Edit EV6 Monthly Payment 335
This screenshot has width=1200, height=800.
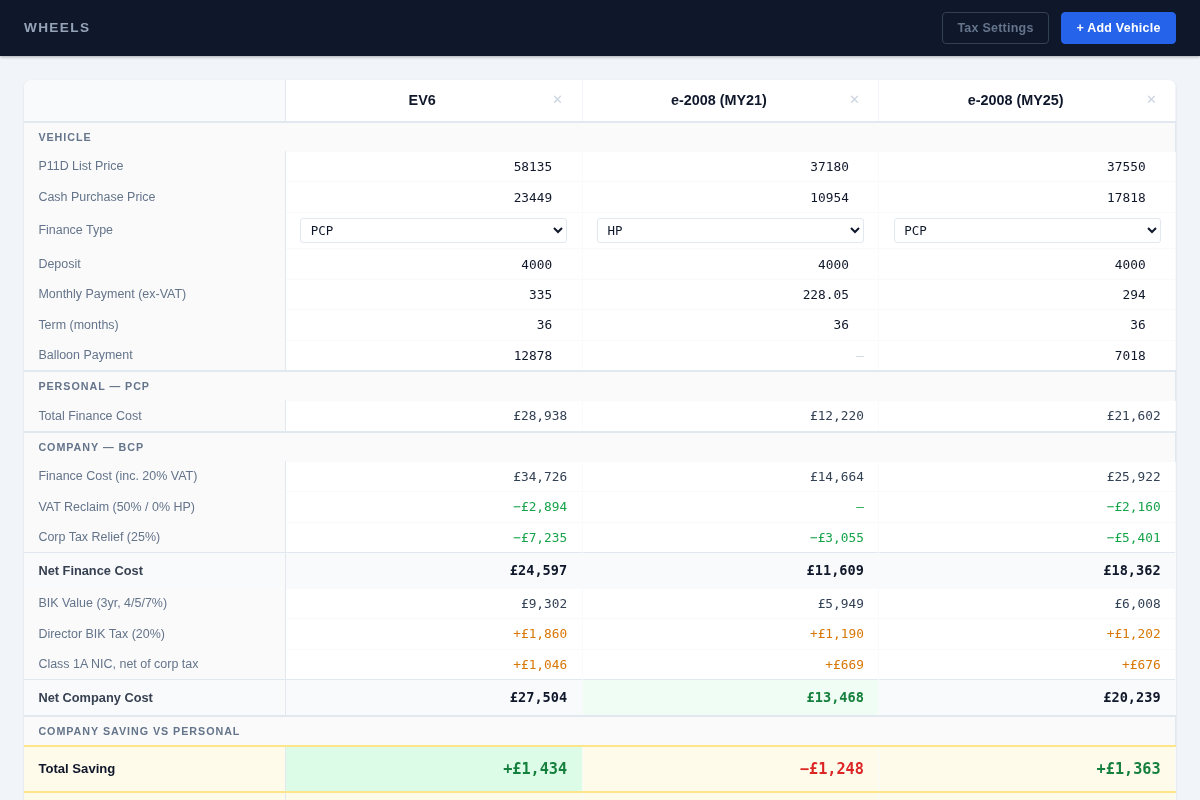433,294
